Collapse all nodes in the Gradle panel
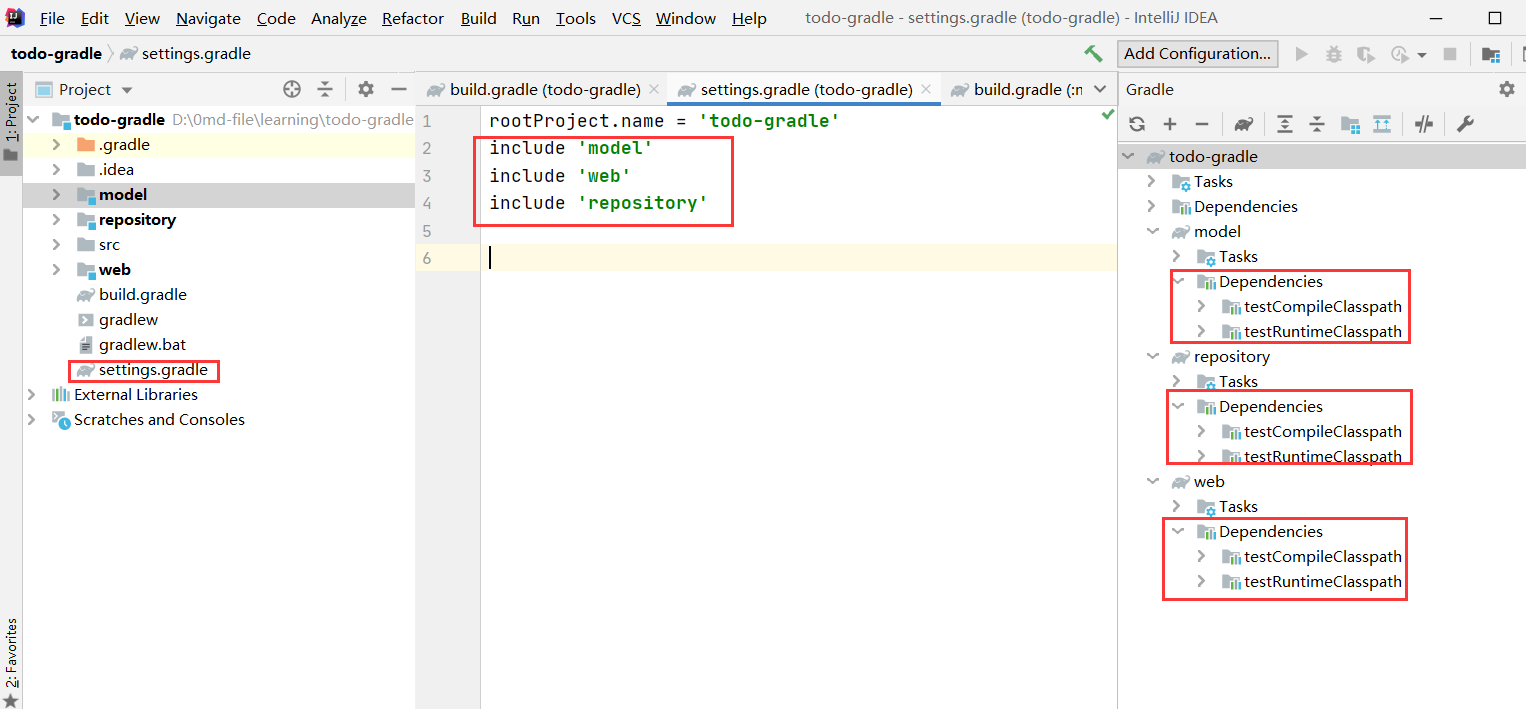 tap(1317, 123)
